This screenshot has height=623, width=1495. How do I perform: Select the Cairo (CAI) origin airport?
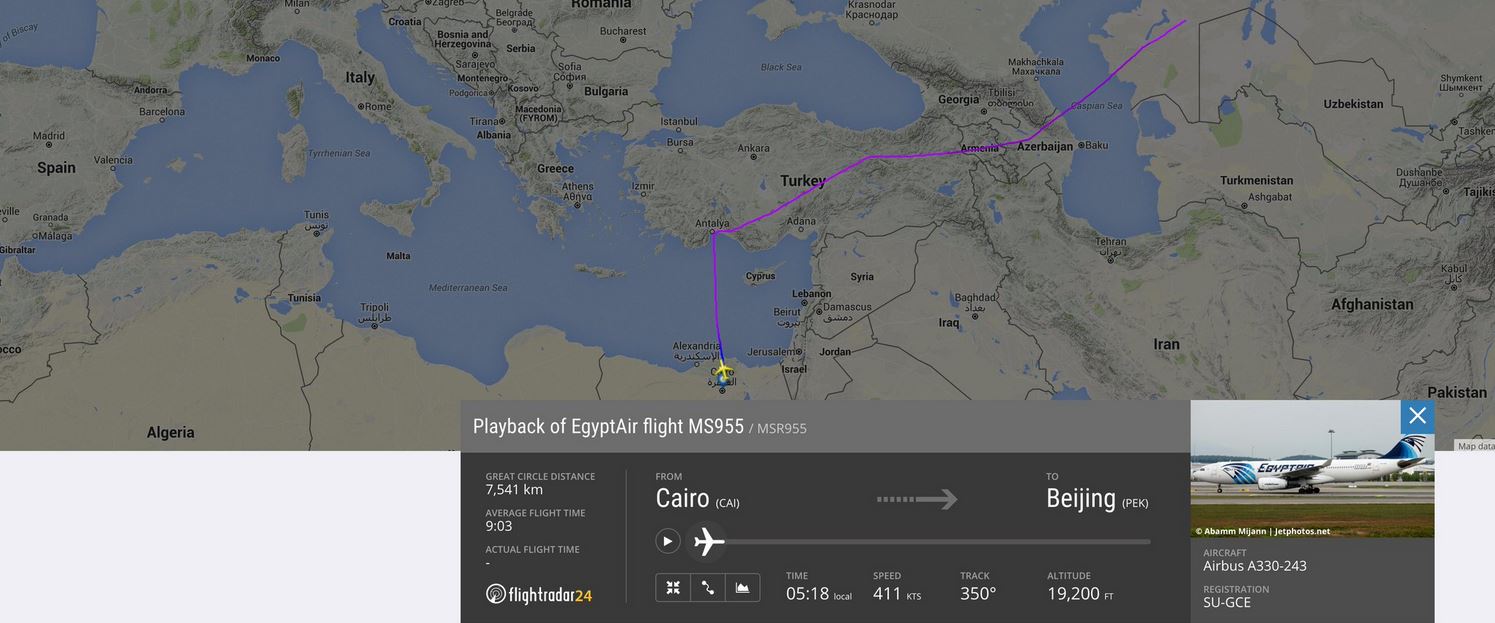[697, 499]
